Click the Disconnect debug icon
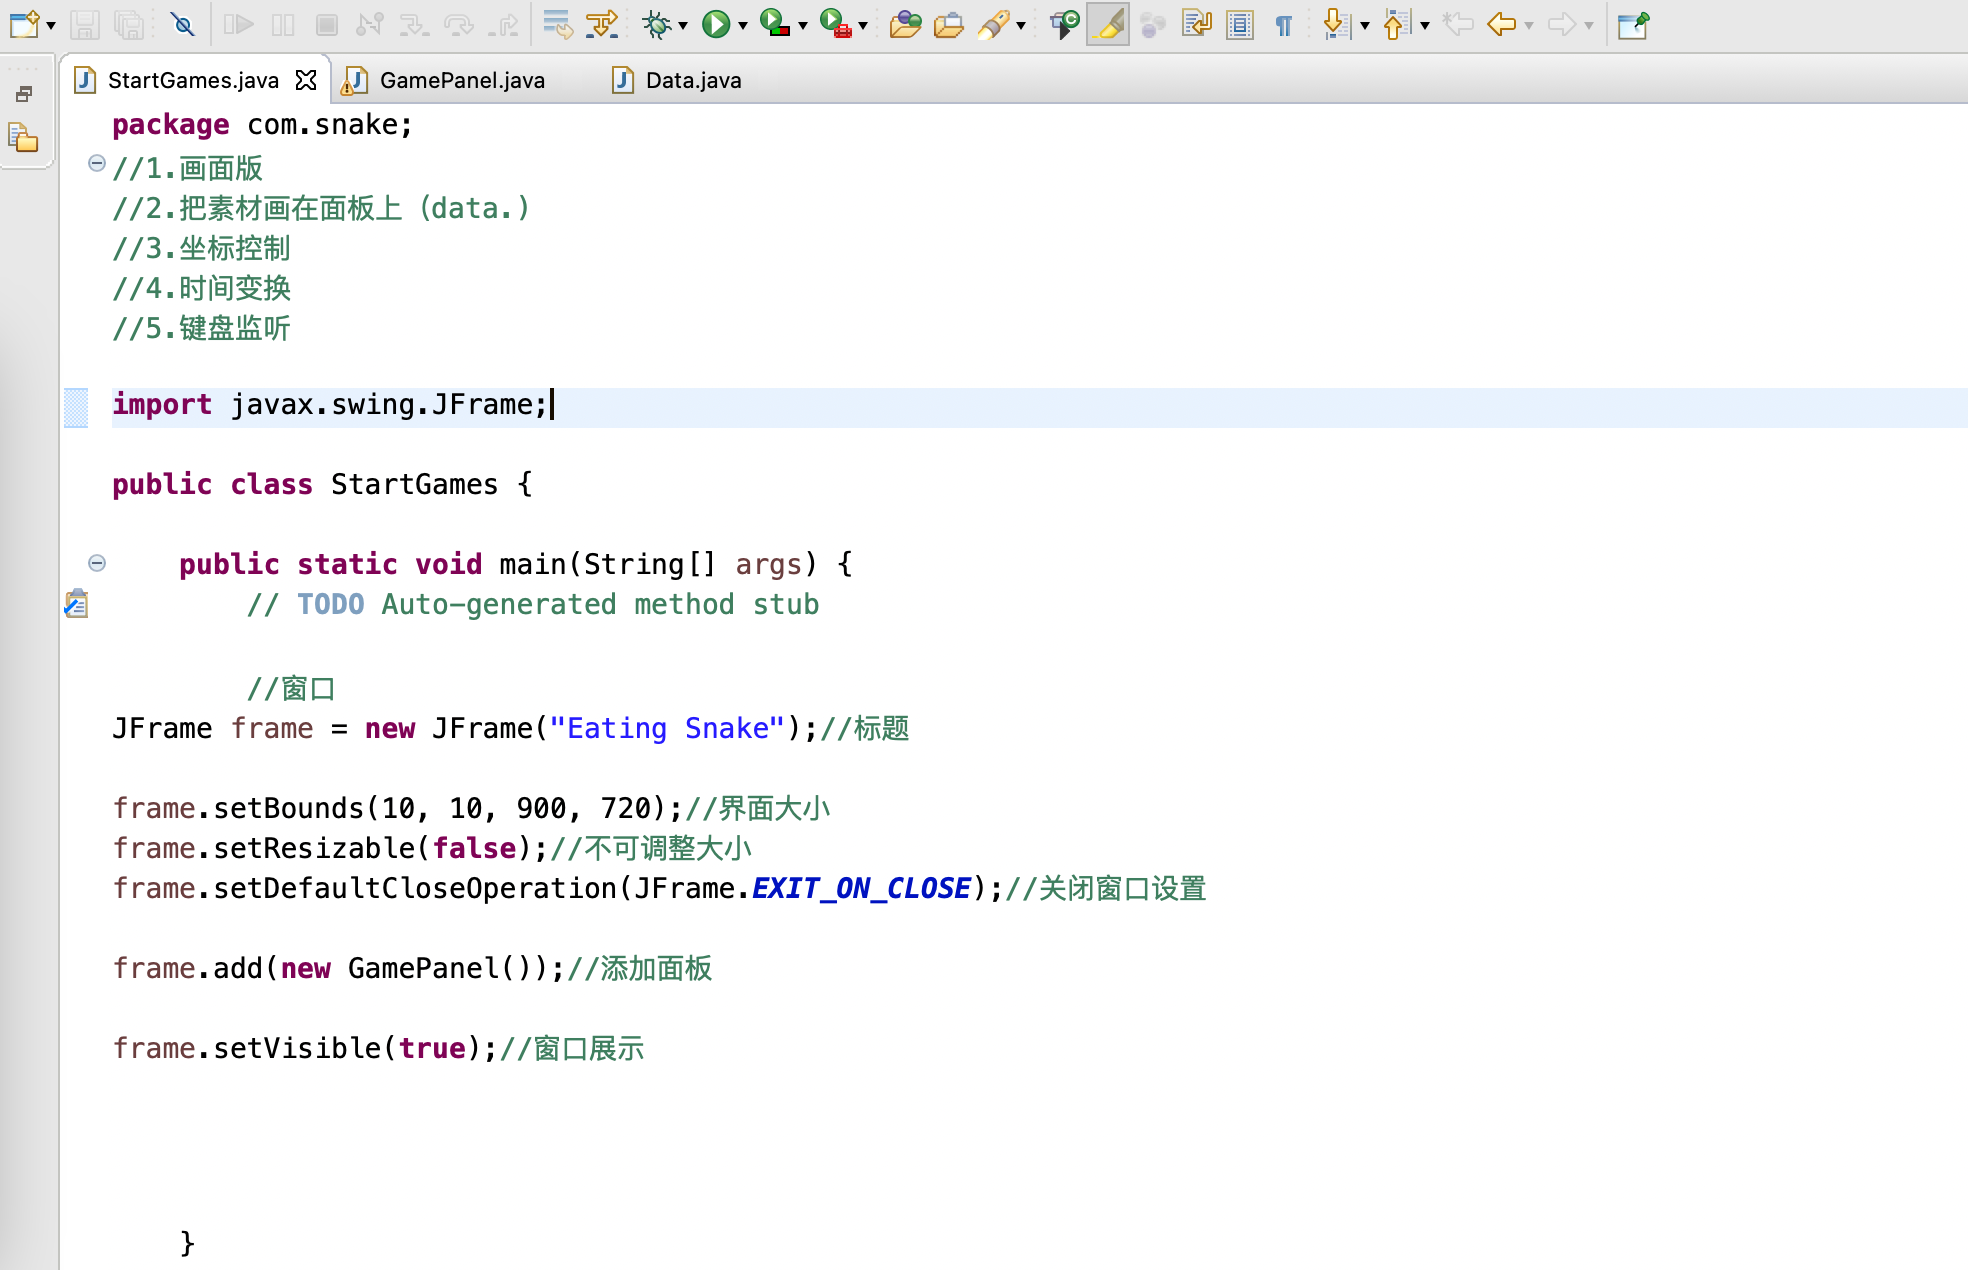 370,24
